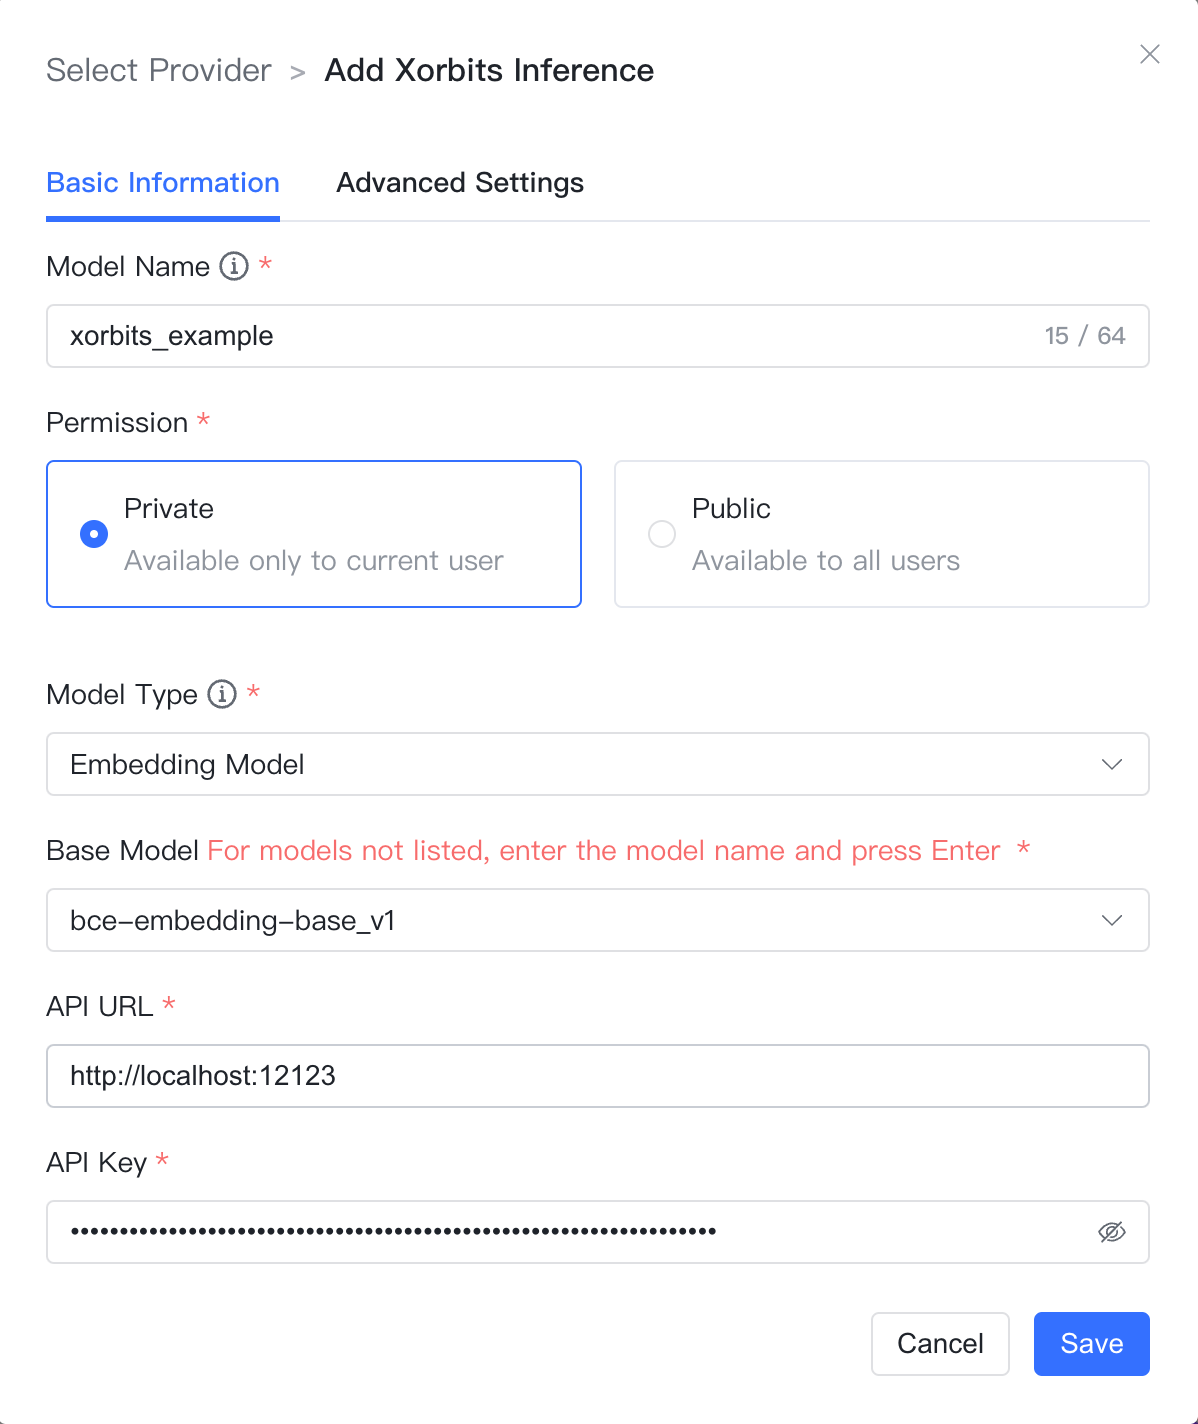
Task: Toggle API Key visibility eye icon
Action: tap(1112, 1232)
